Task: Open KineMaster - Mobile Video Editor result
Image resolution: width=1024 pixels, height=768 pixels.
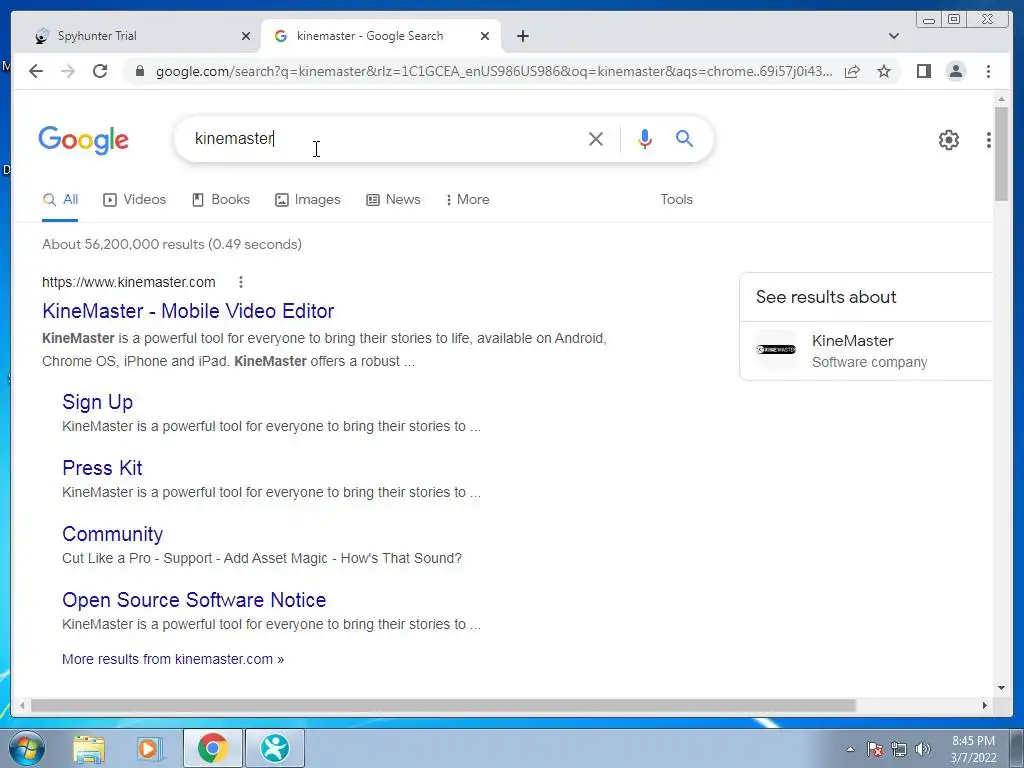Action: [188, 311]
